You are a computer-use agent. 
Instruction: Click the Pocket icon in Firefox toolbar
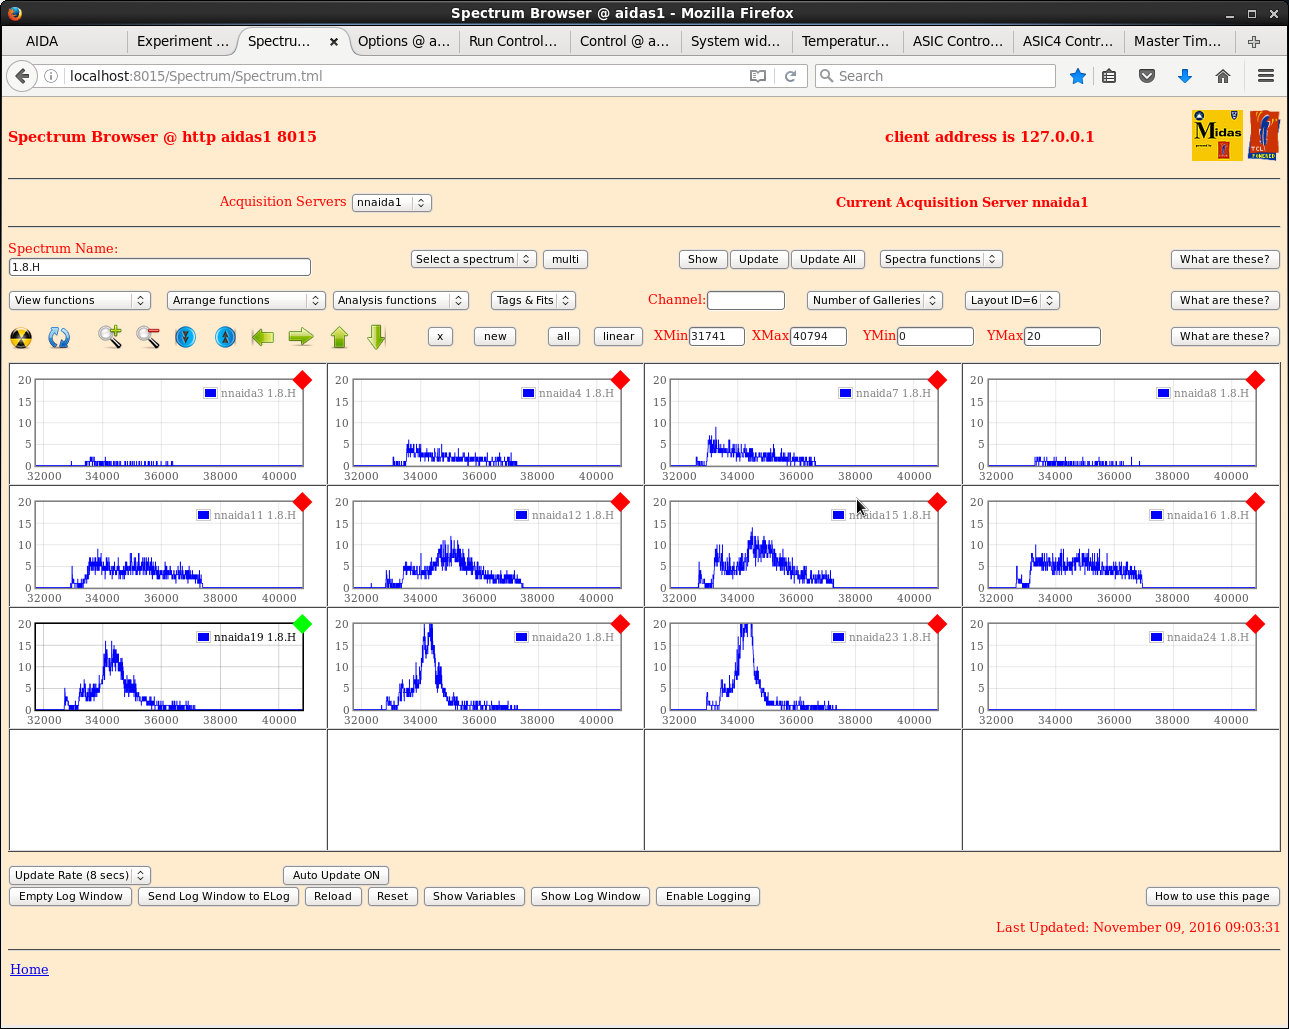[1147, 76]
